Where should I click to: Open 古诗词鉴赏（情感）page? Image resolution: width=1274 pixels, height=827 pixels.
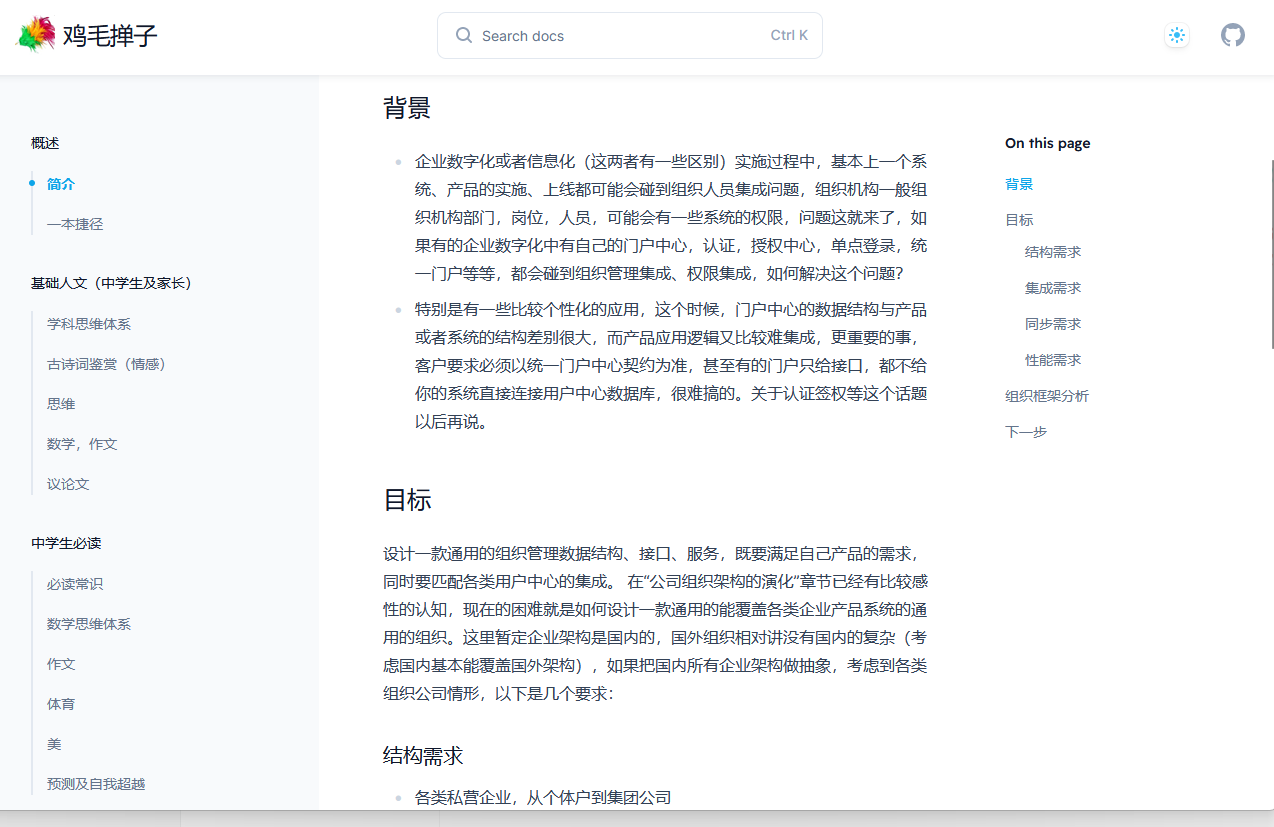(109, 363)
